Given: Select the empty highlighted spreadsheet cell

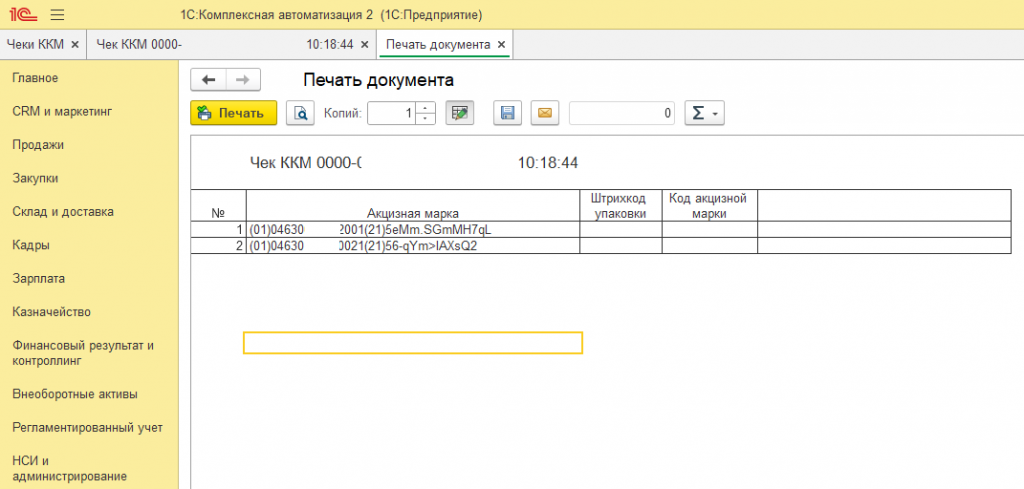Looking at the screenshot, I should [x=413, y=343].
